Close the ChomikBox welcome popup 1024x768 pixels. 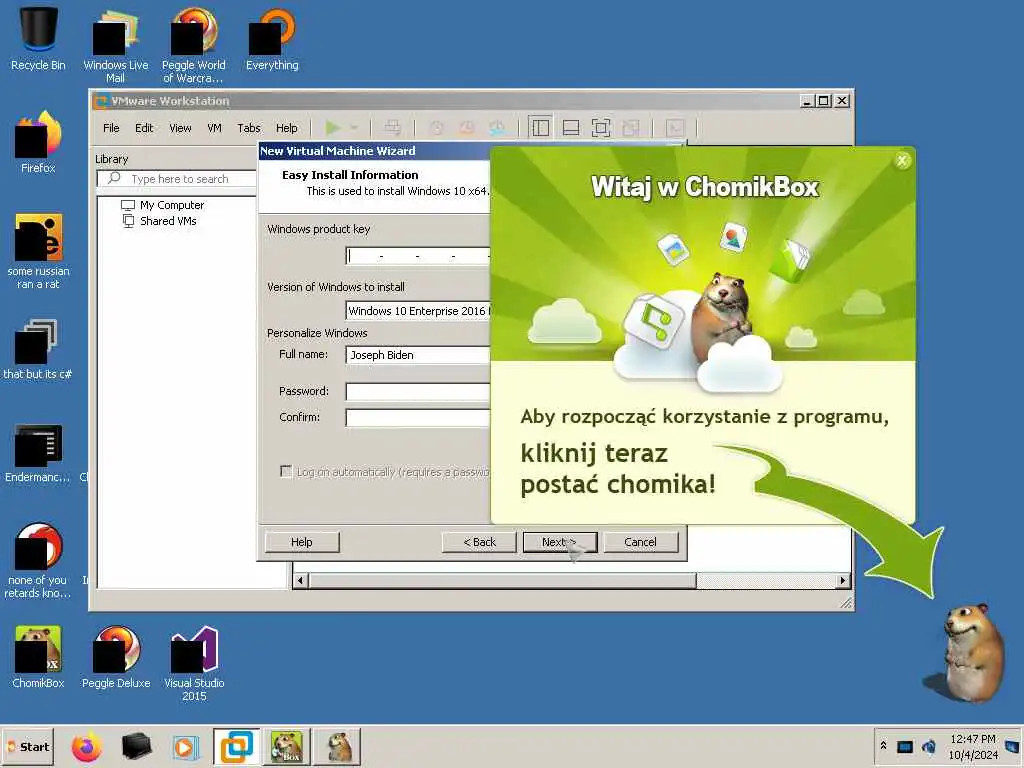click(902, 160)
